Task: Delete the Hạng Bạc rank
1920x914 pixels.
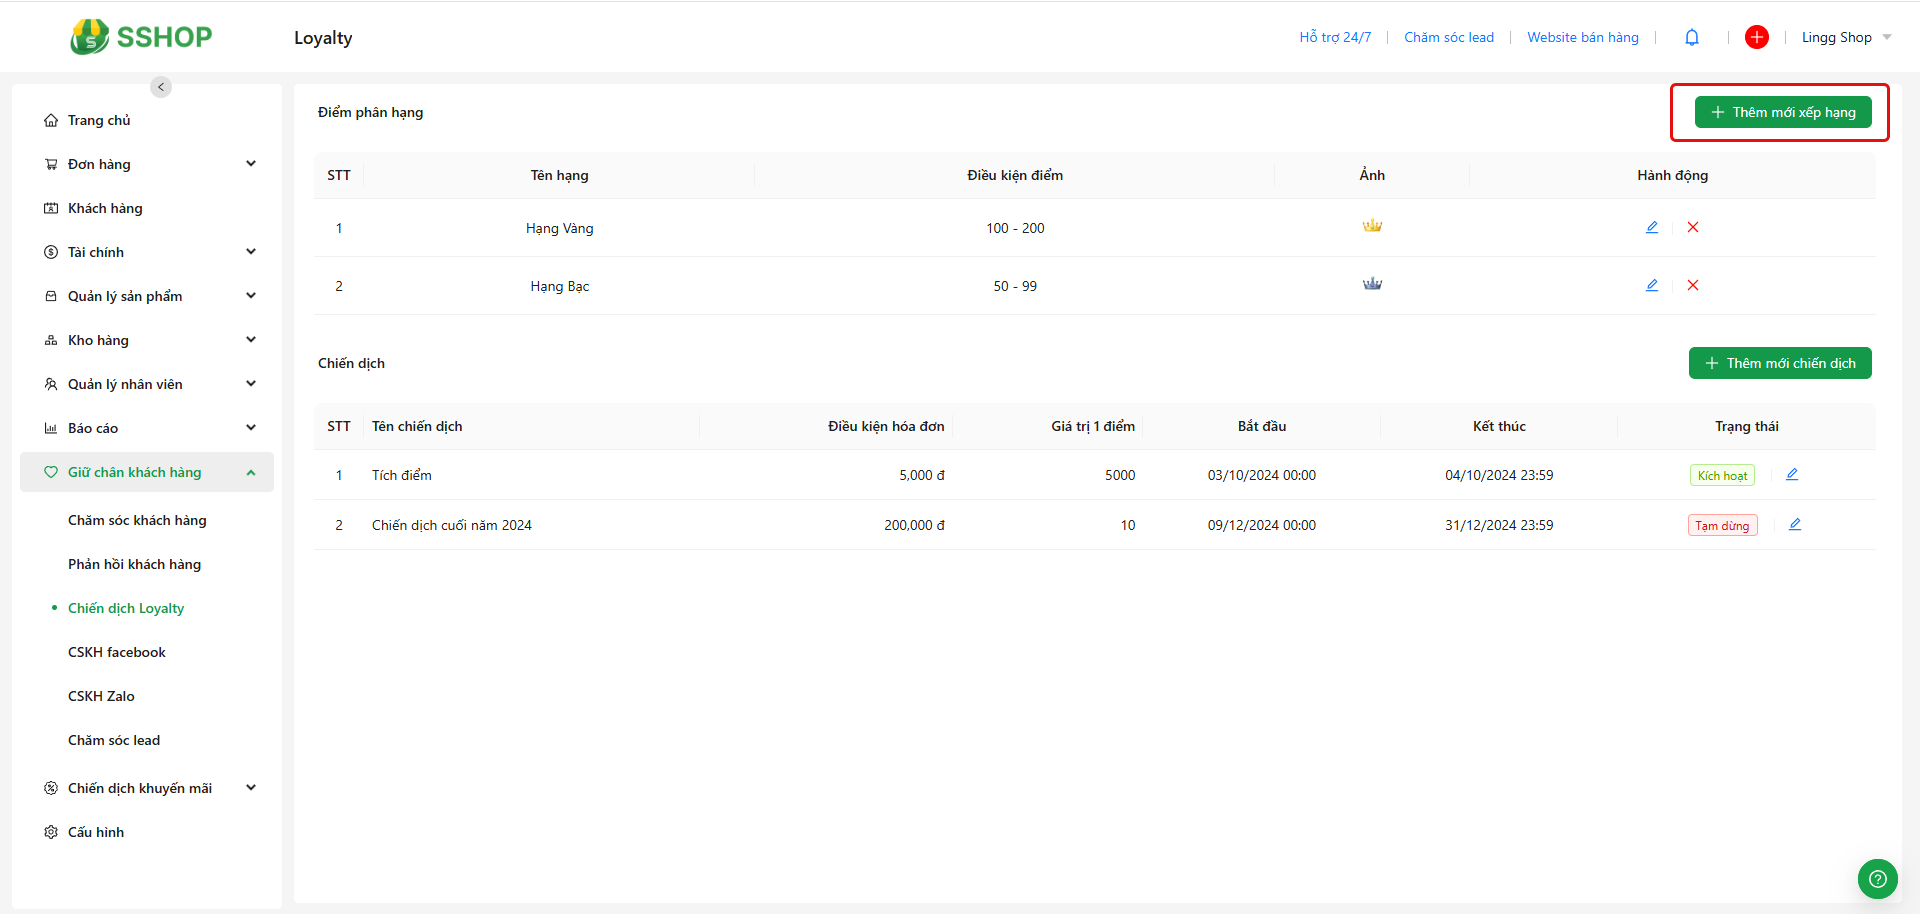Action: tap(1693, 286)
